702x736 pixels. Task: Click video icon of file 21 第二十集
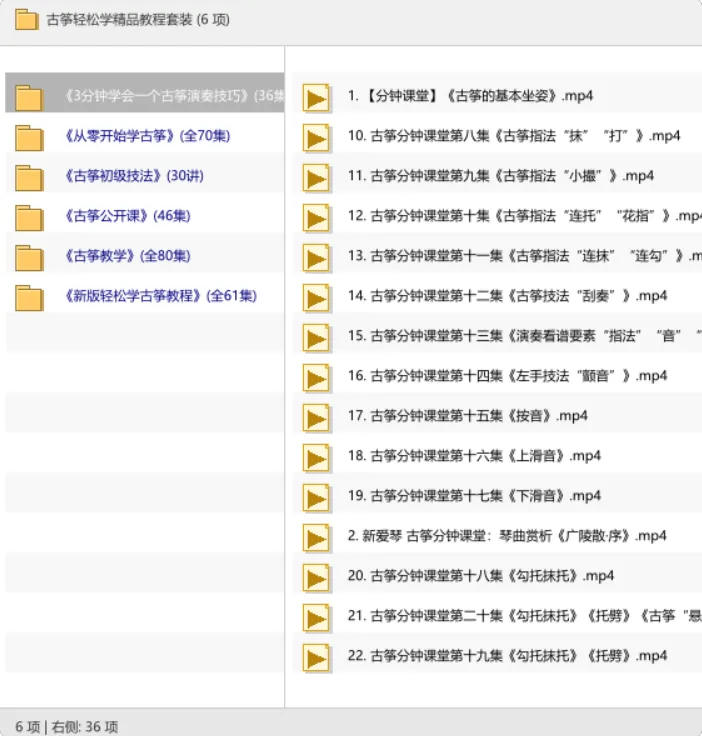316,618
